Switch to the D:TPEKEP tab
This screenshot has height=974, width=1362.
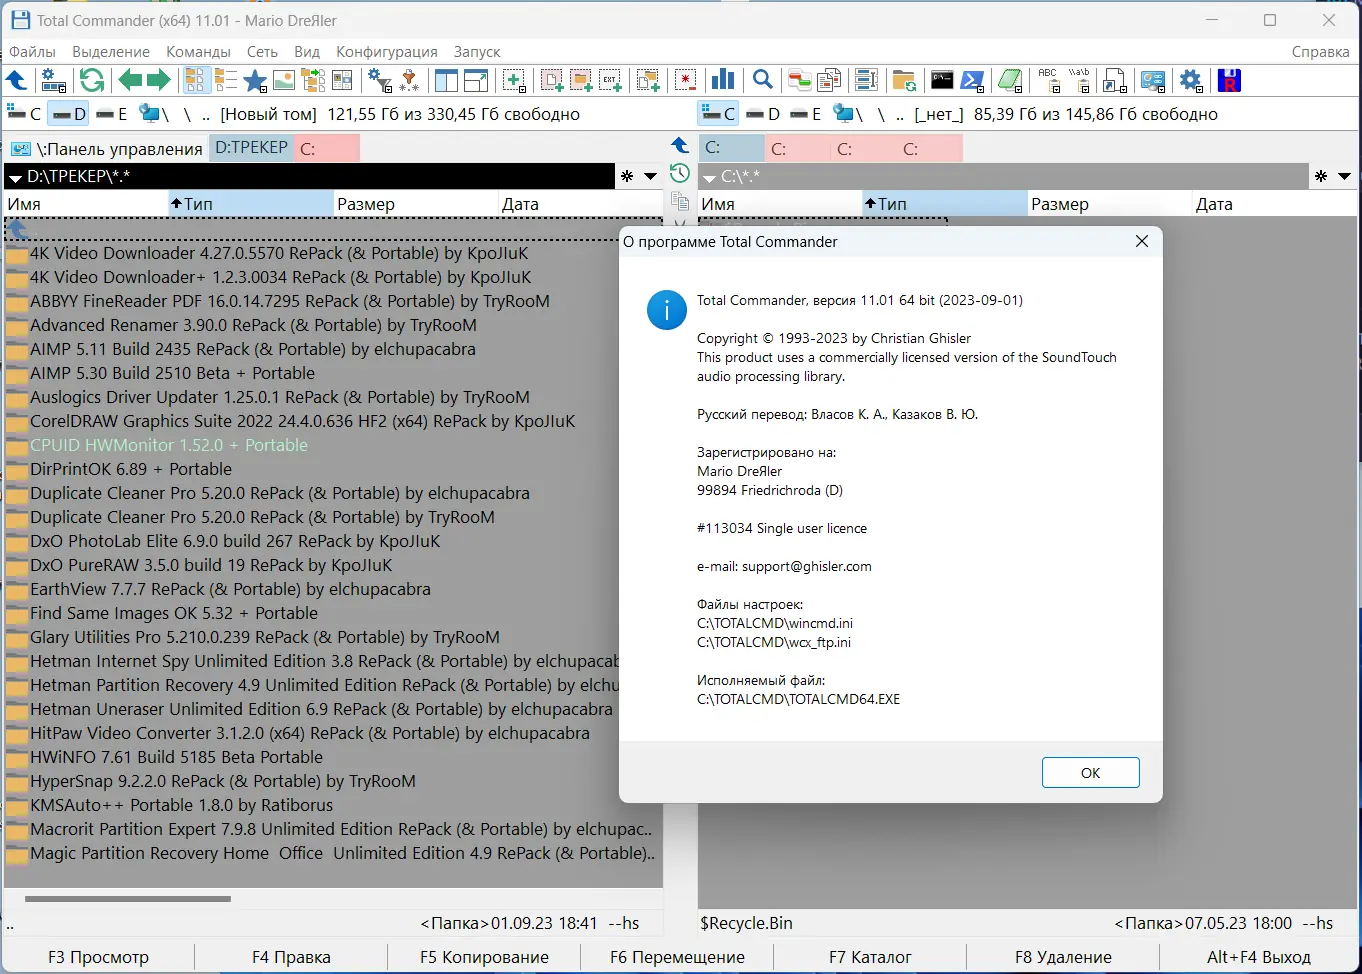pyautogui.click(x=250, y=148)
